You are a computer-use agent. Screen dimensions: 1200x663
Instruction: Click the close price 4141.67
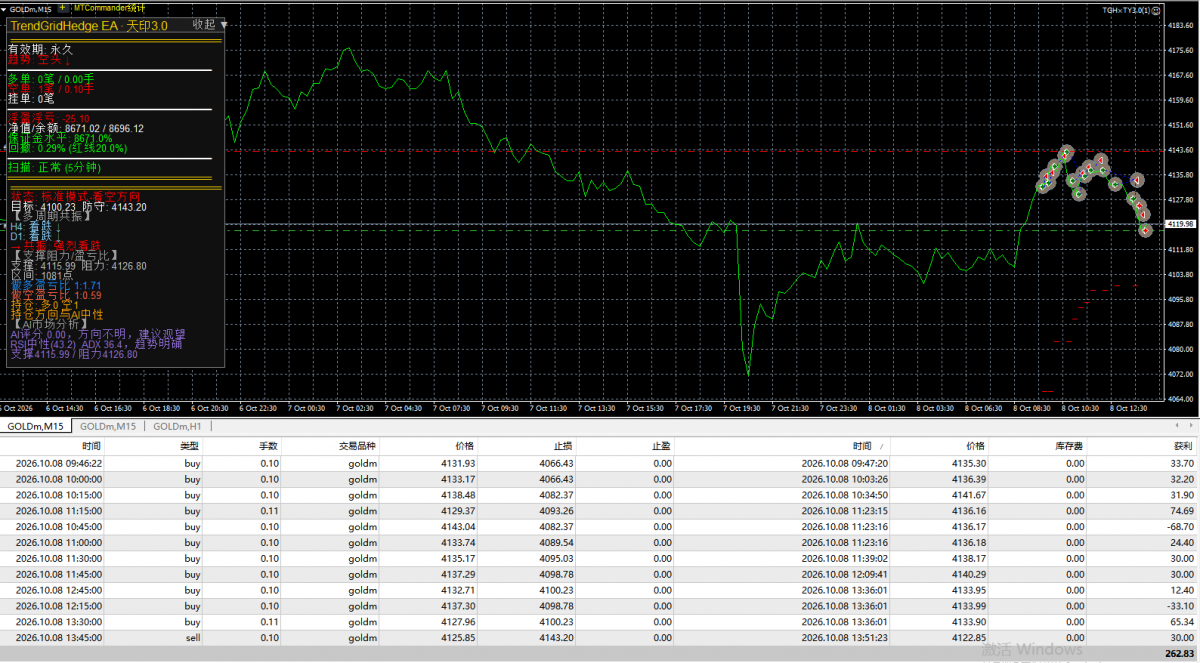click(967, 494)
